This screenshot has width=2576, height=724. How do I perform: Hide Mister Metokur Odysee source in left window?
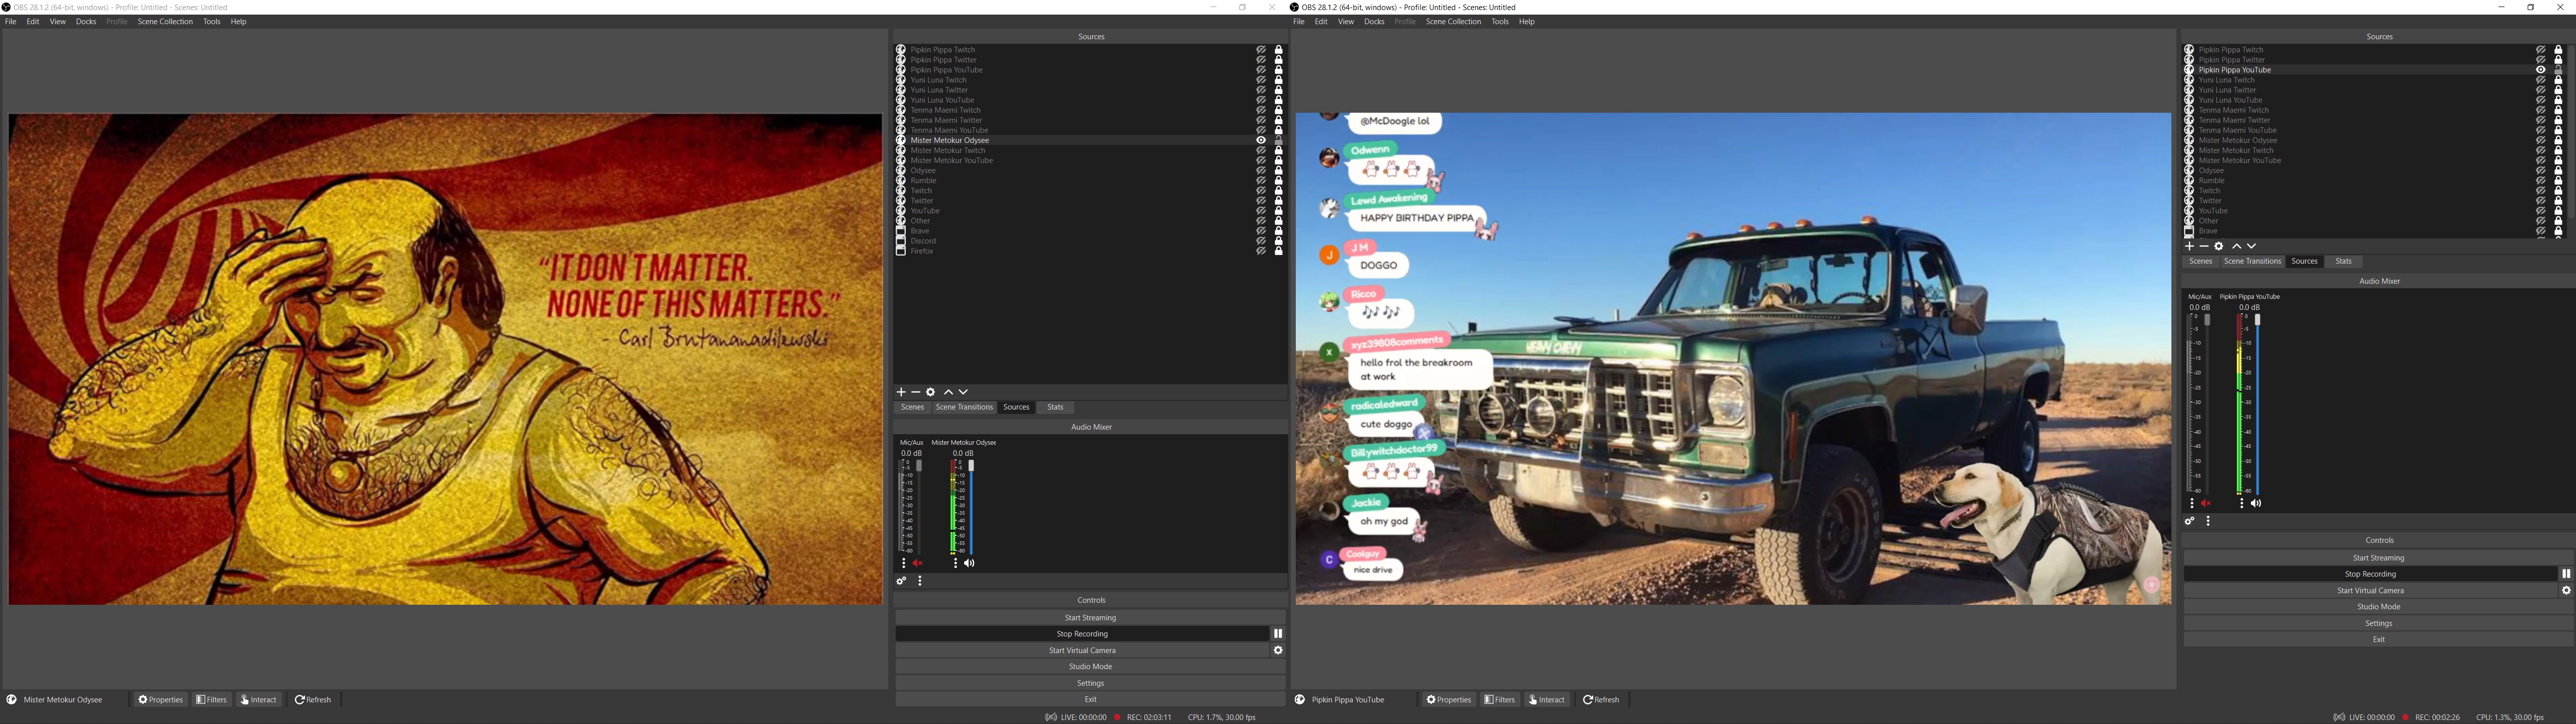coord(1261,140)
